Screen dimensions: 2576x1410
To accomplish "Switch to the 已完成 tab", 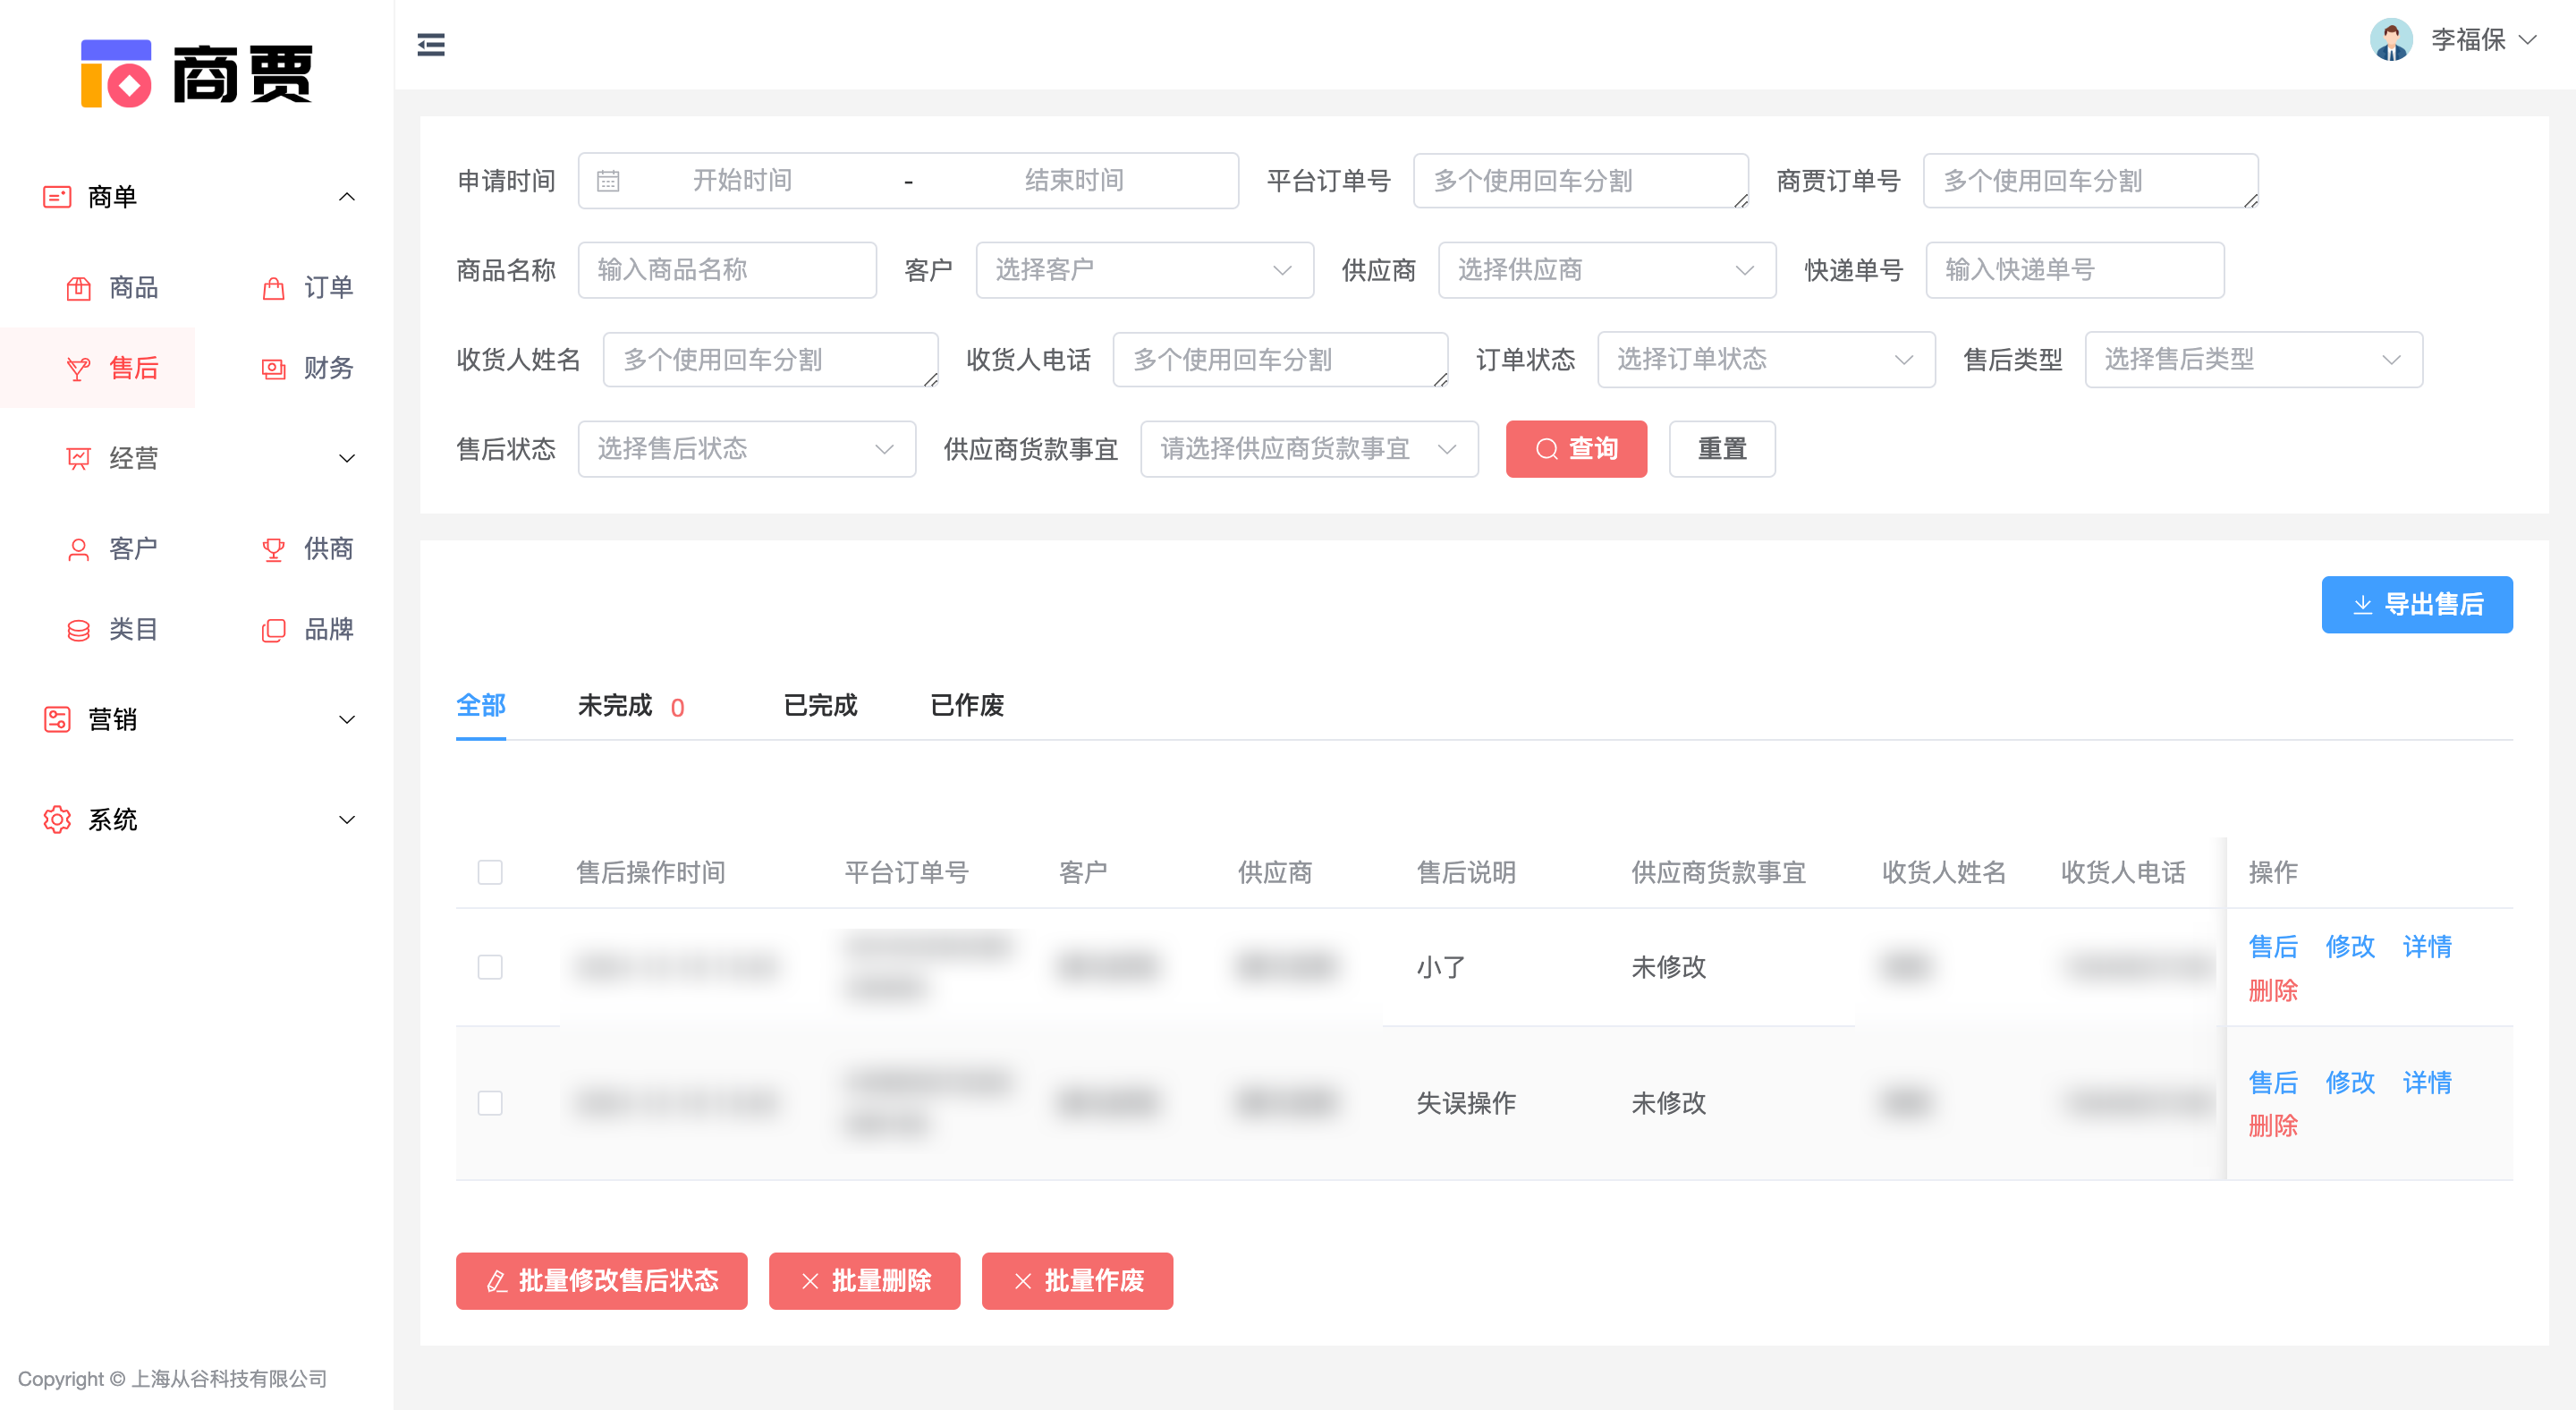I will (819, 706).
